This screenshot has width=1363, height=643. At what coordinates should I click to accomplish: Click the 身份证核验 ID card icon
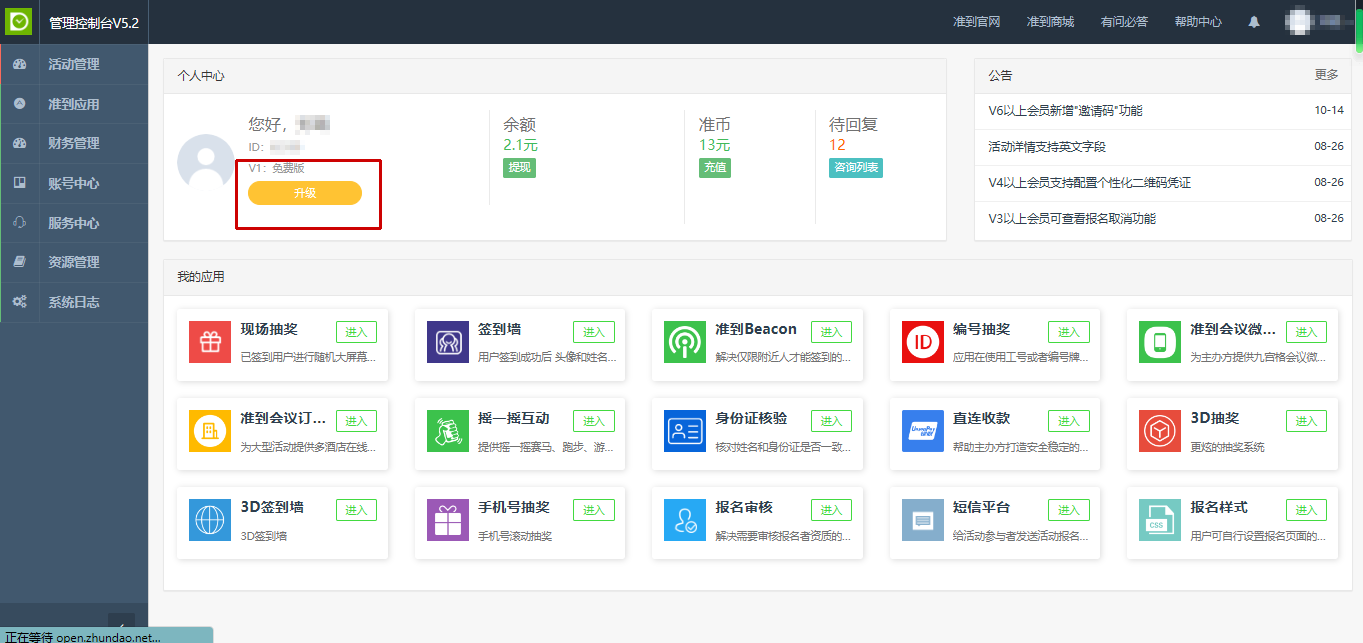click(x=685, y=431)
